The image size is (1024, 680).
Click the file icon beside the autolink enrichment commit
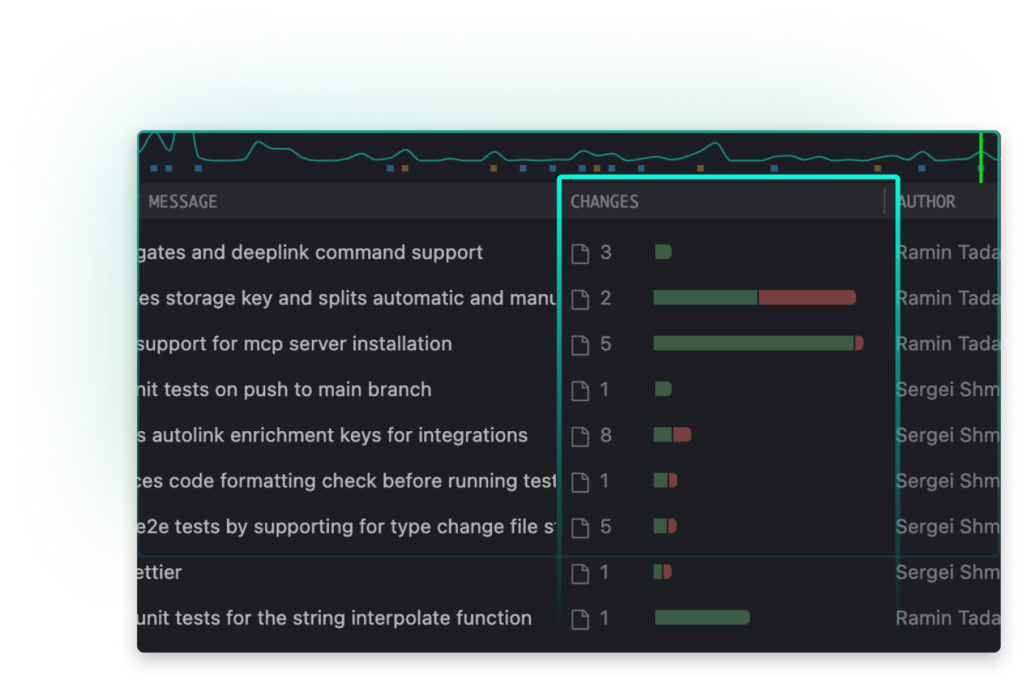(x=579, y=435)
